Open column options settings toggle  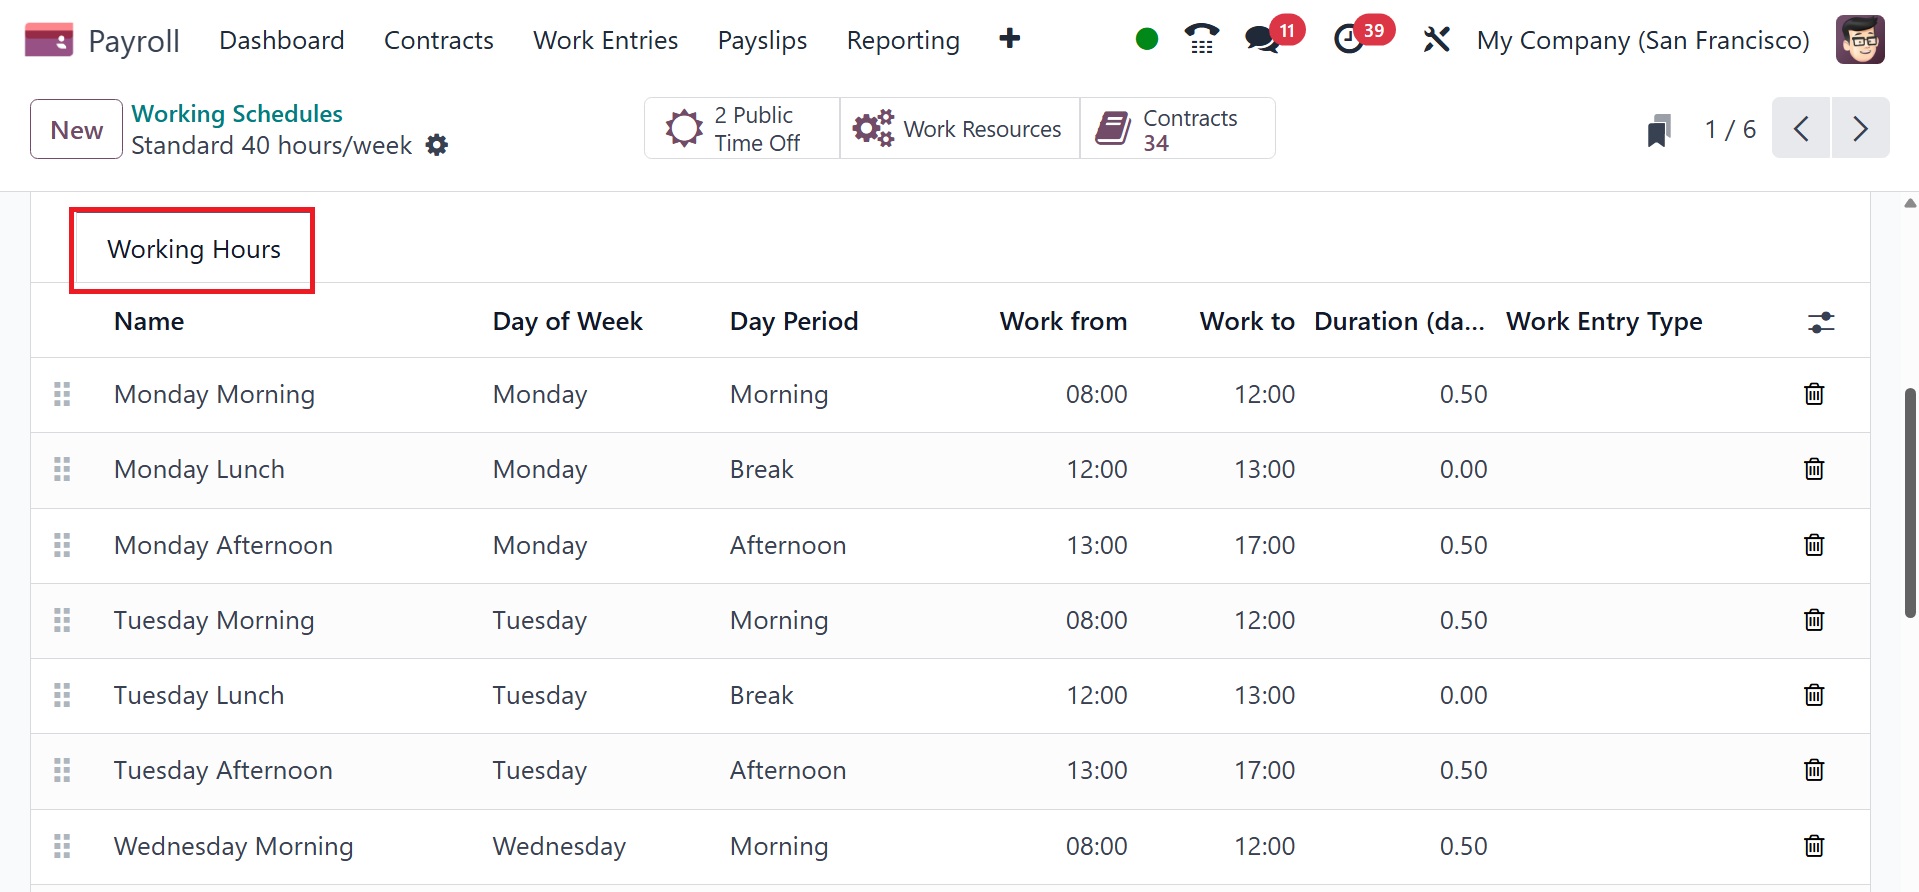[1821, 322]
